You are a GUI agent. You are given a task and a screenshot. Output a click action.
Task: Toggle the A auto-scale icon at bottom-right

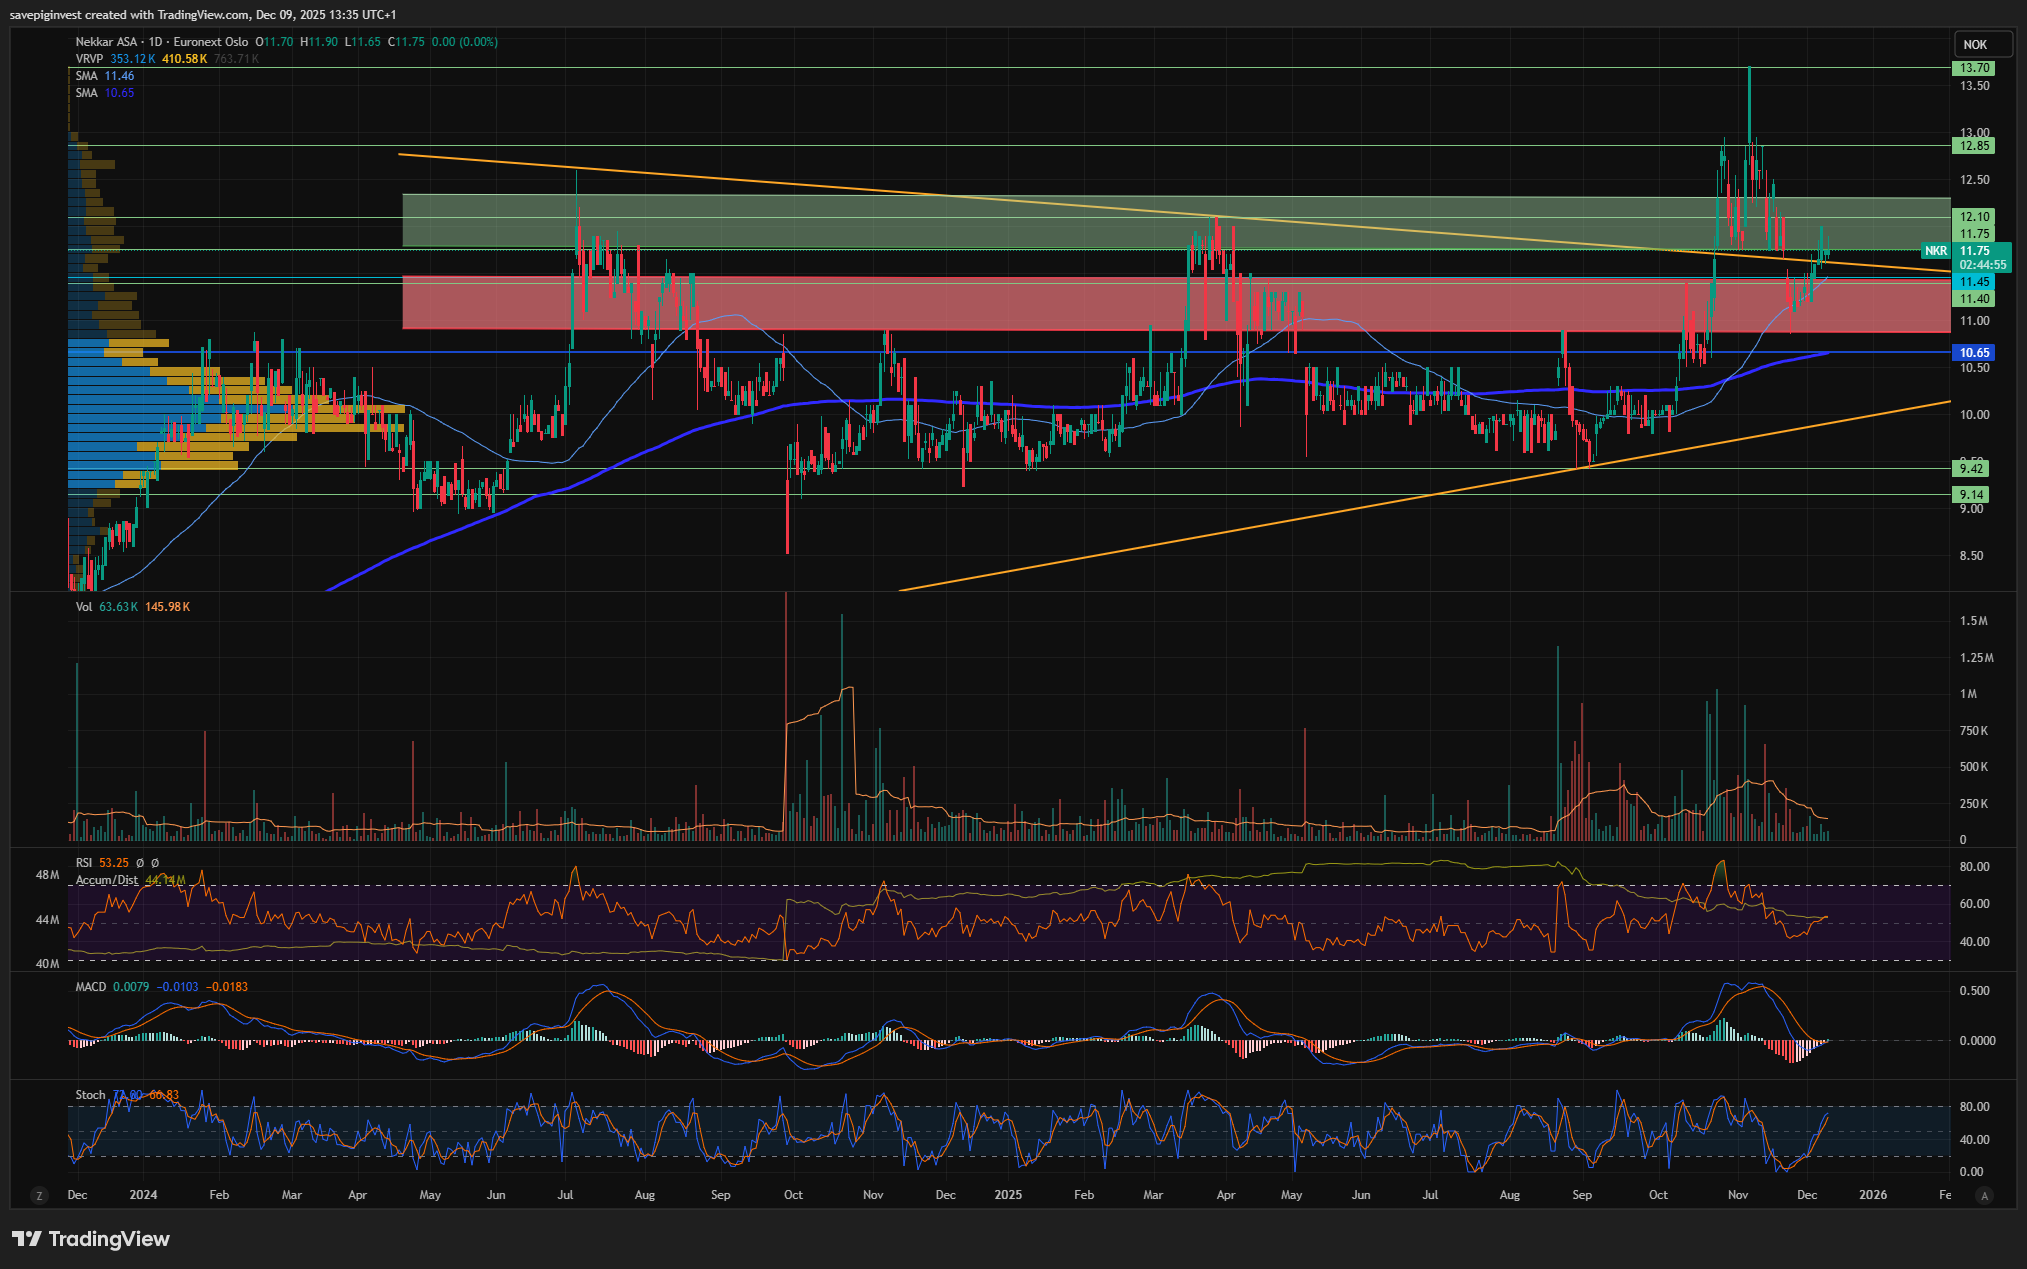click(1985, 1195)
